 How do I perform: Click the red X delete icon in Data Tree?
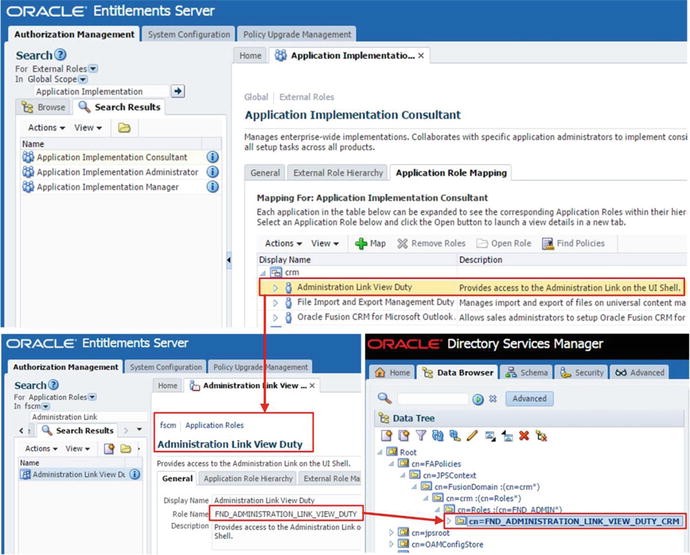point(524,436)
